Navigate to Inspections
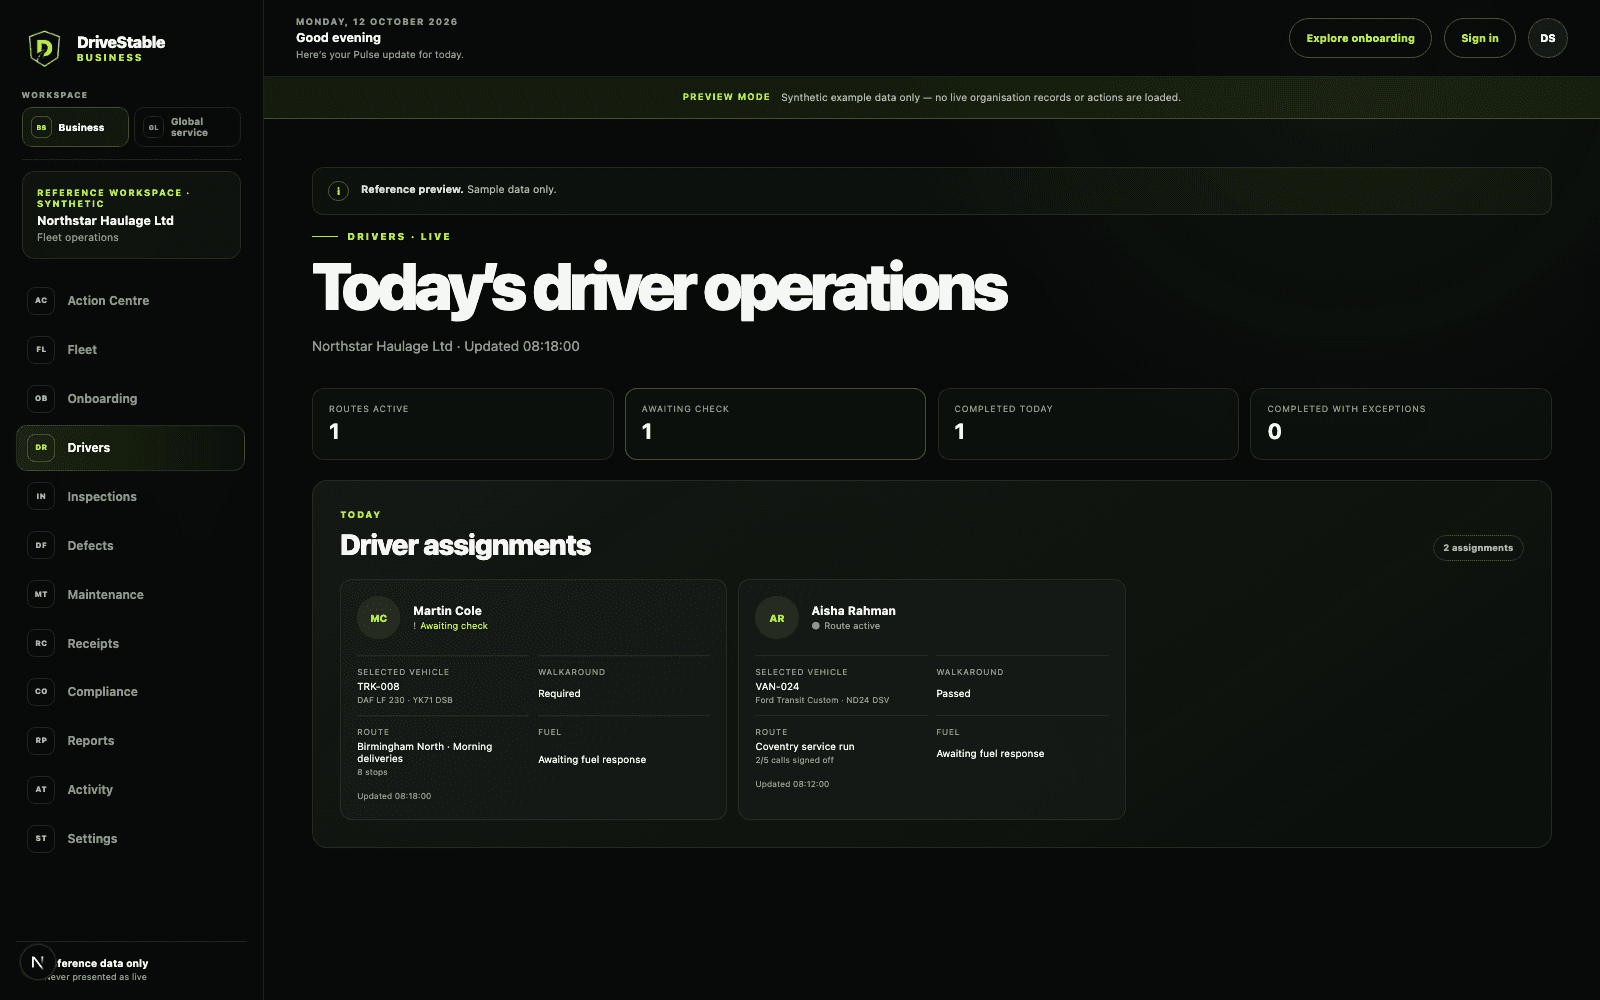 [130, 496]
